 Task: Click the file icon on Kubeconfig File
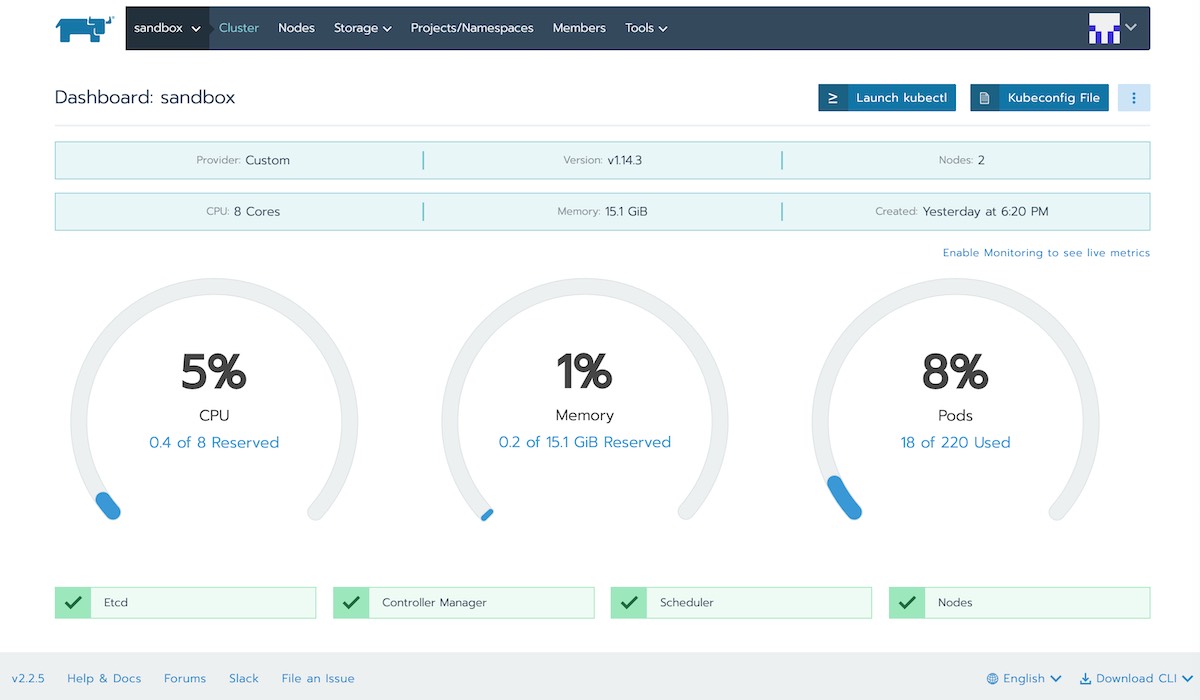985,98
